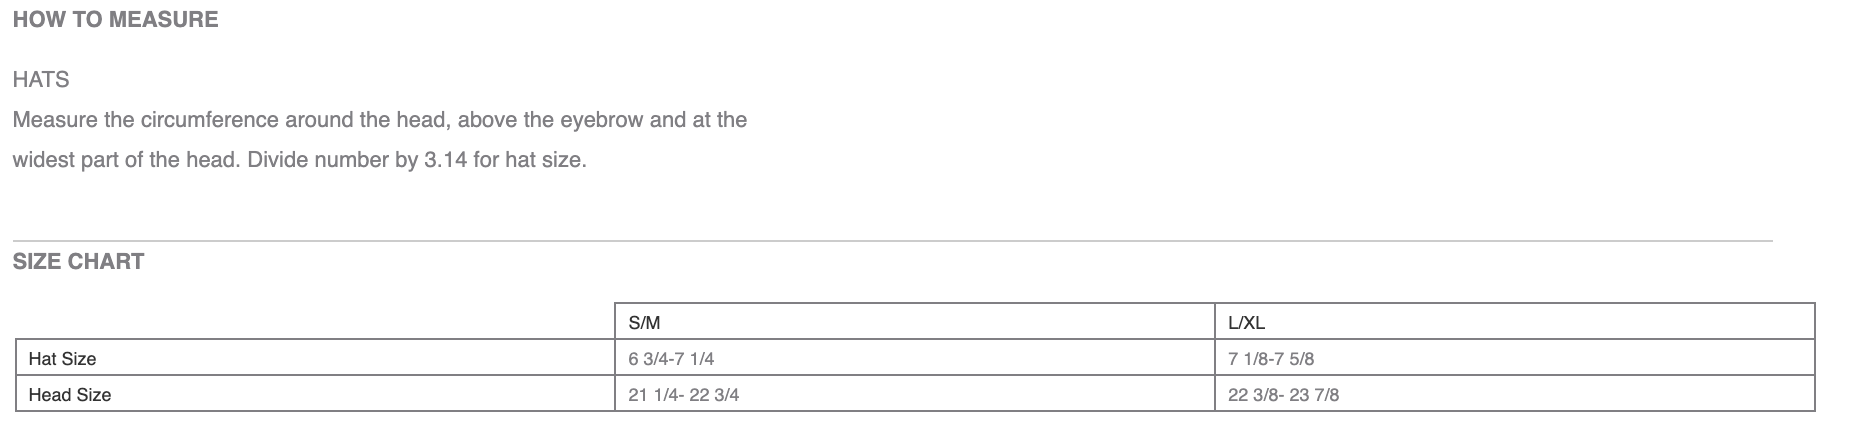This screenshot has height=421, width=1851.
Task: Click the 7 1/8-7 5/8 cell
Action: click(x=1514, y=358)
